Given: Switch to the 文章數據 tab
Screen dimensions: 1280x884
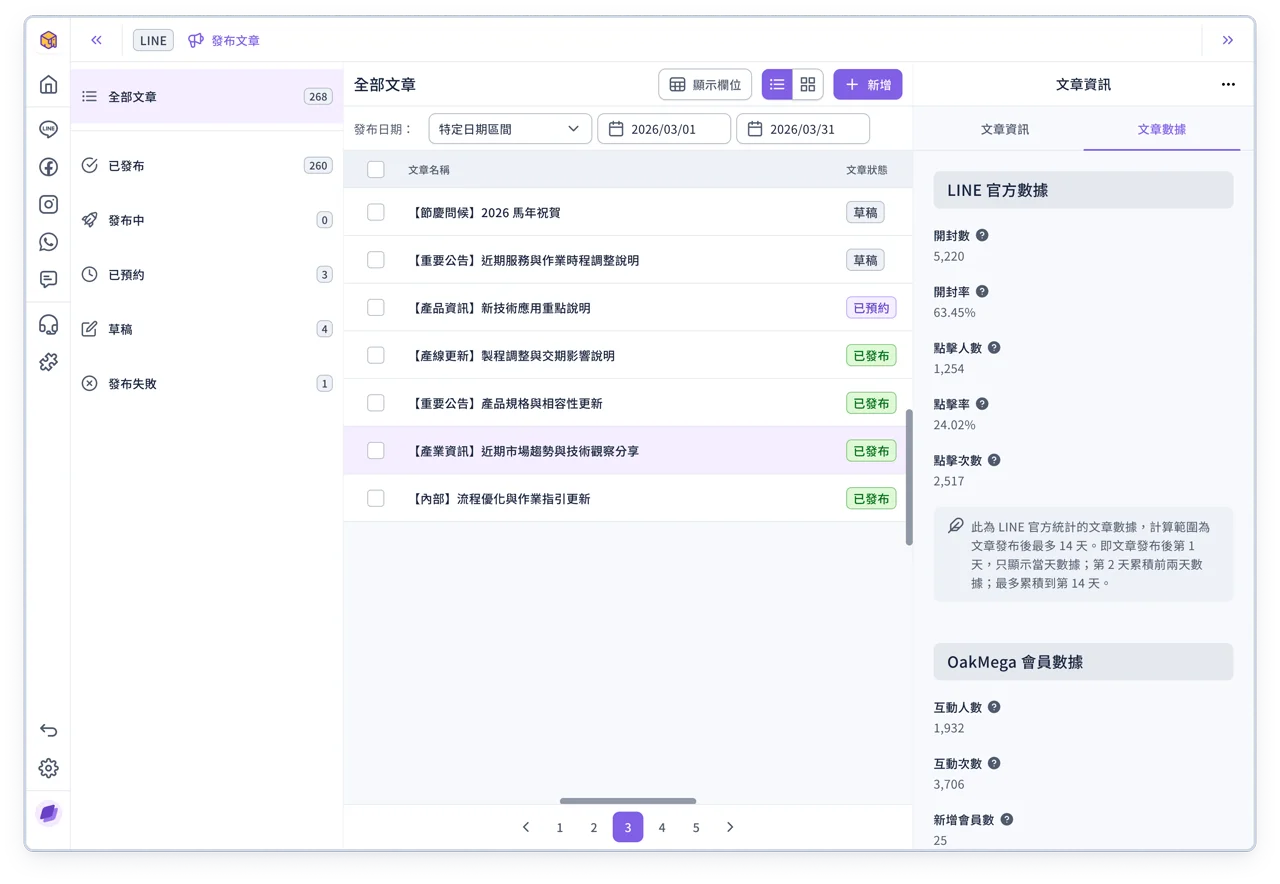Looking at the screenshot, I should pyautogui.click(x=1162, y=129).
